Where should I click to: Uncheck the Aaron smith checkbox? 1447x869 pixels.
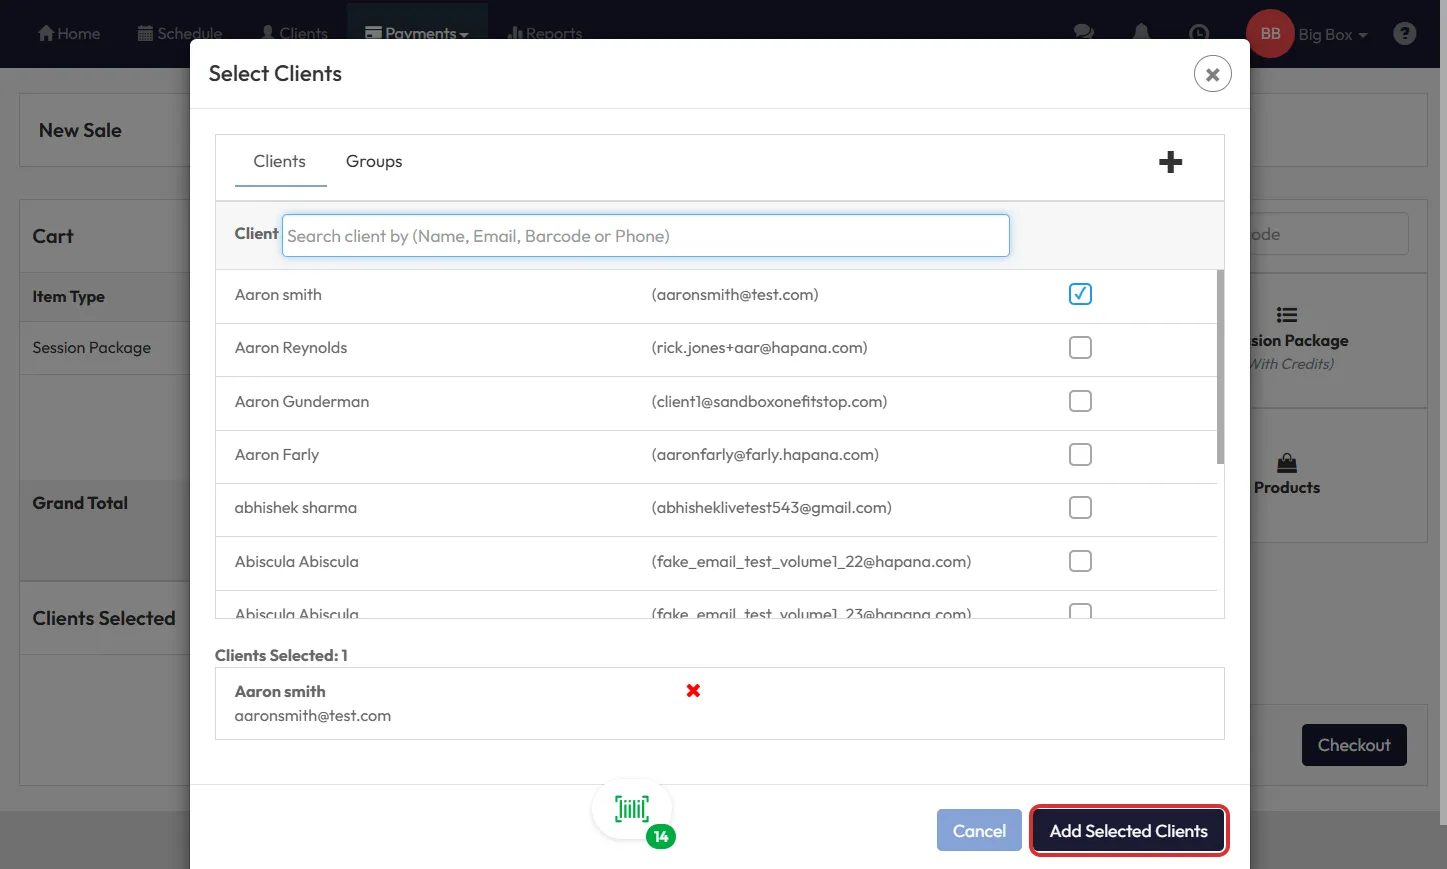pyautogui.click(x=1080, y=294)
